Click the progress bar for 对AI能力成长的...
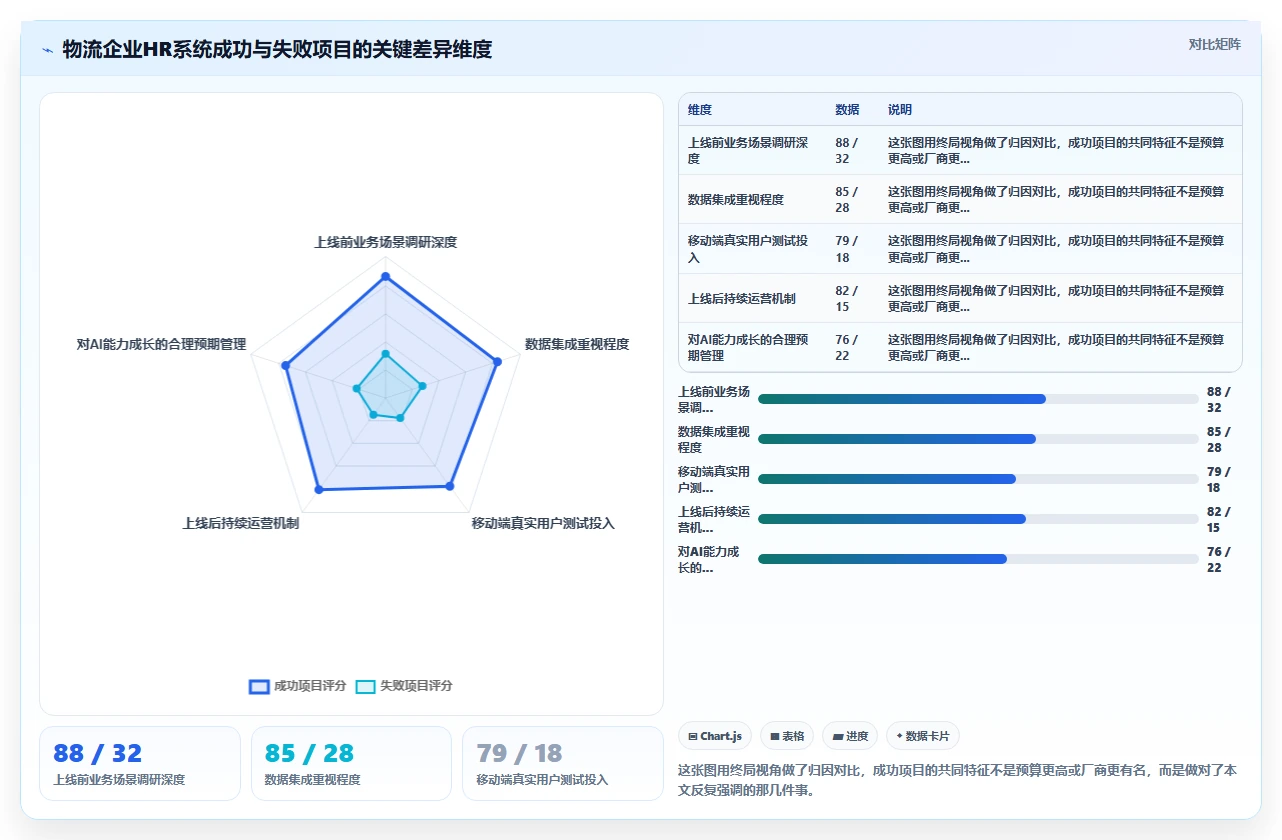The height and width of the screenshot is (840, 1282). [978, 559]
